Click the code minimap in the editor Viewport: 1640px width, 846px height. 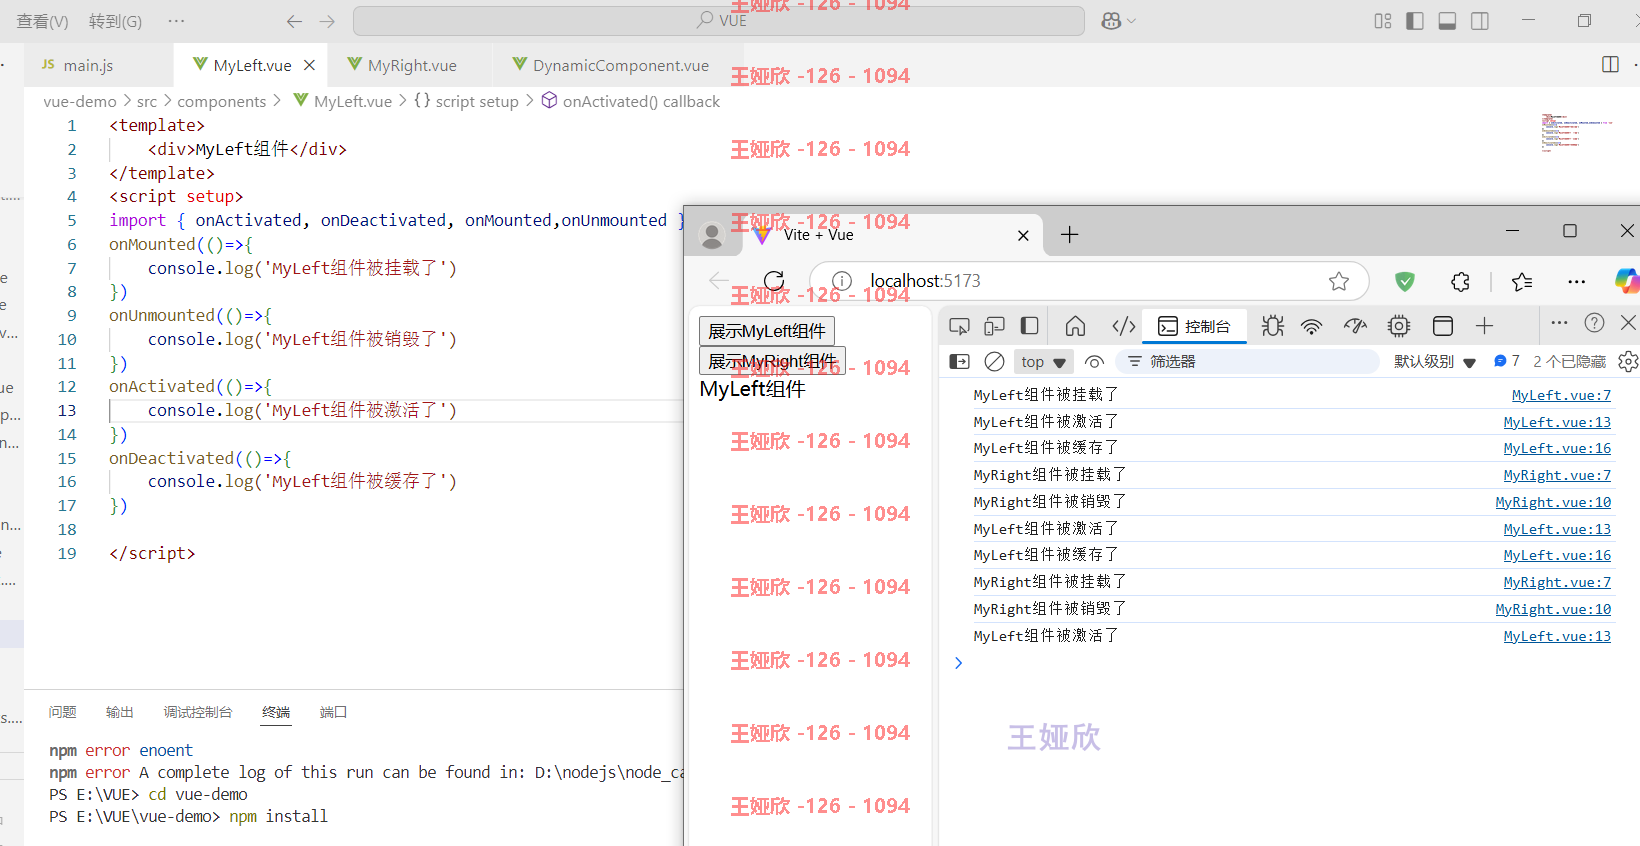point(1577,132)
